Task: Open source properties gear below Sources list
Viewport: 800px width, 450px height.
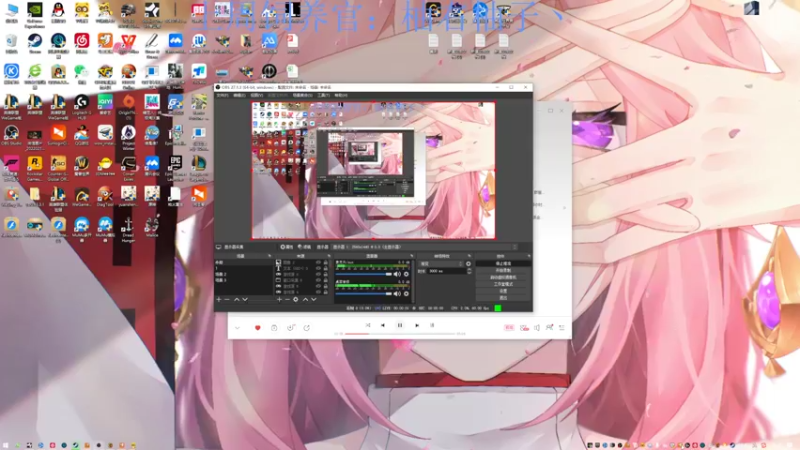Action: (x=295, y=299)
